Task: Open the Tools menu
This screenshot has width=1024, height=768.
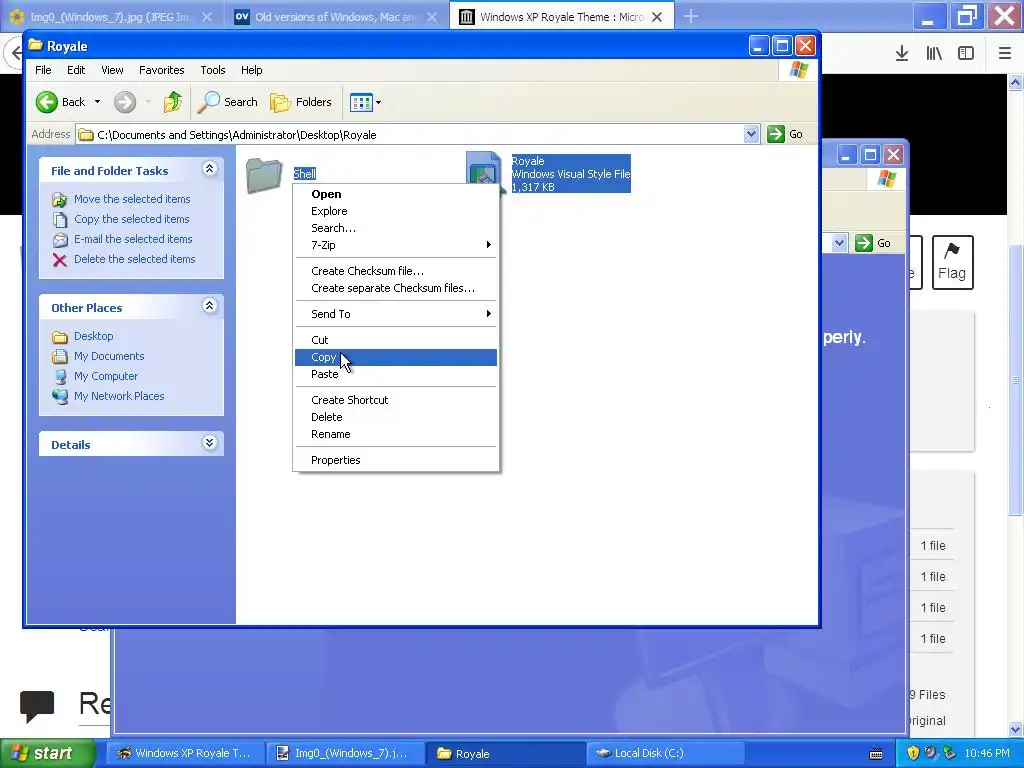Action: point(213,70)
